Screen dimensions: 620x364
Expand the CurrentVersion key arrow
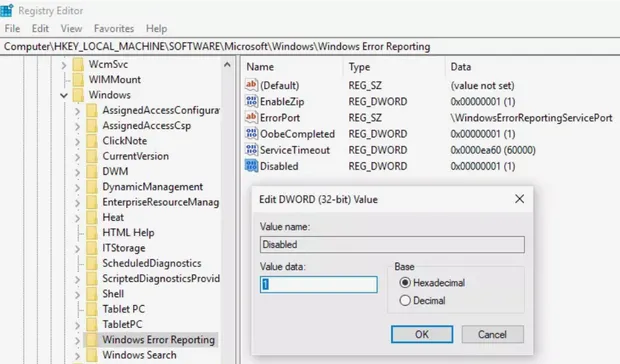(77, 157)
